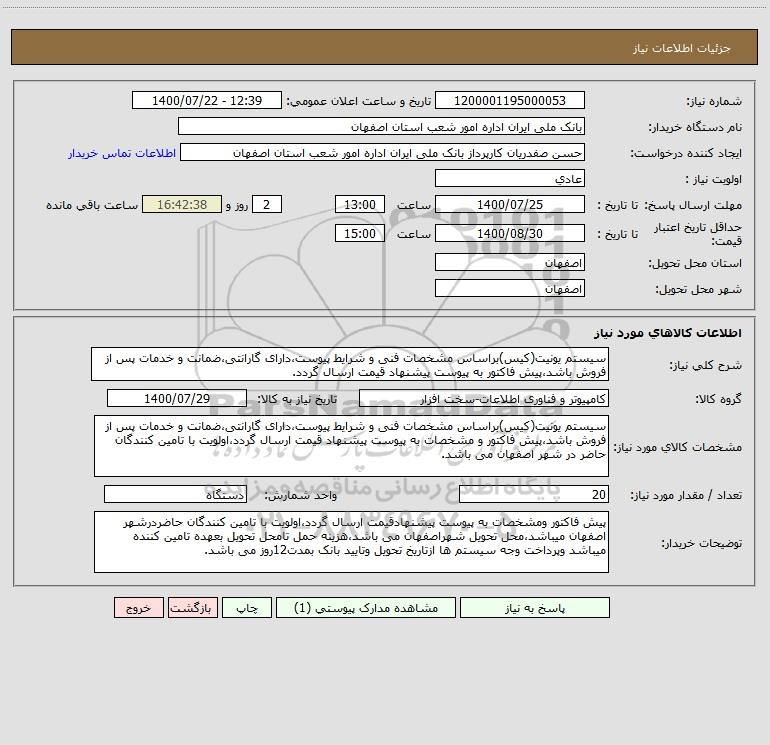
Task: Open مشاهده مدارک پیوستی (1) button
Action: point(366,607)
